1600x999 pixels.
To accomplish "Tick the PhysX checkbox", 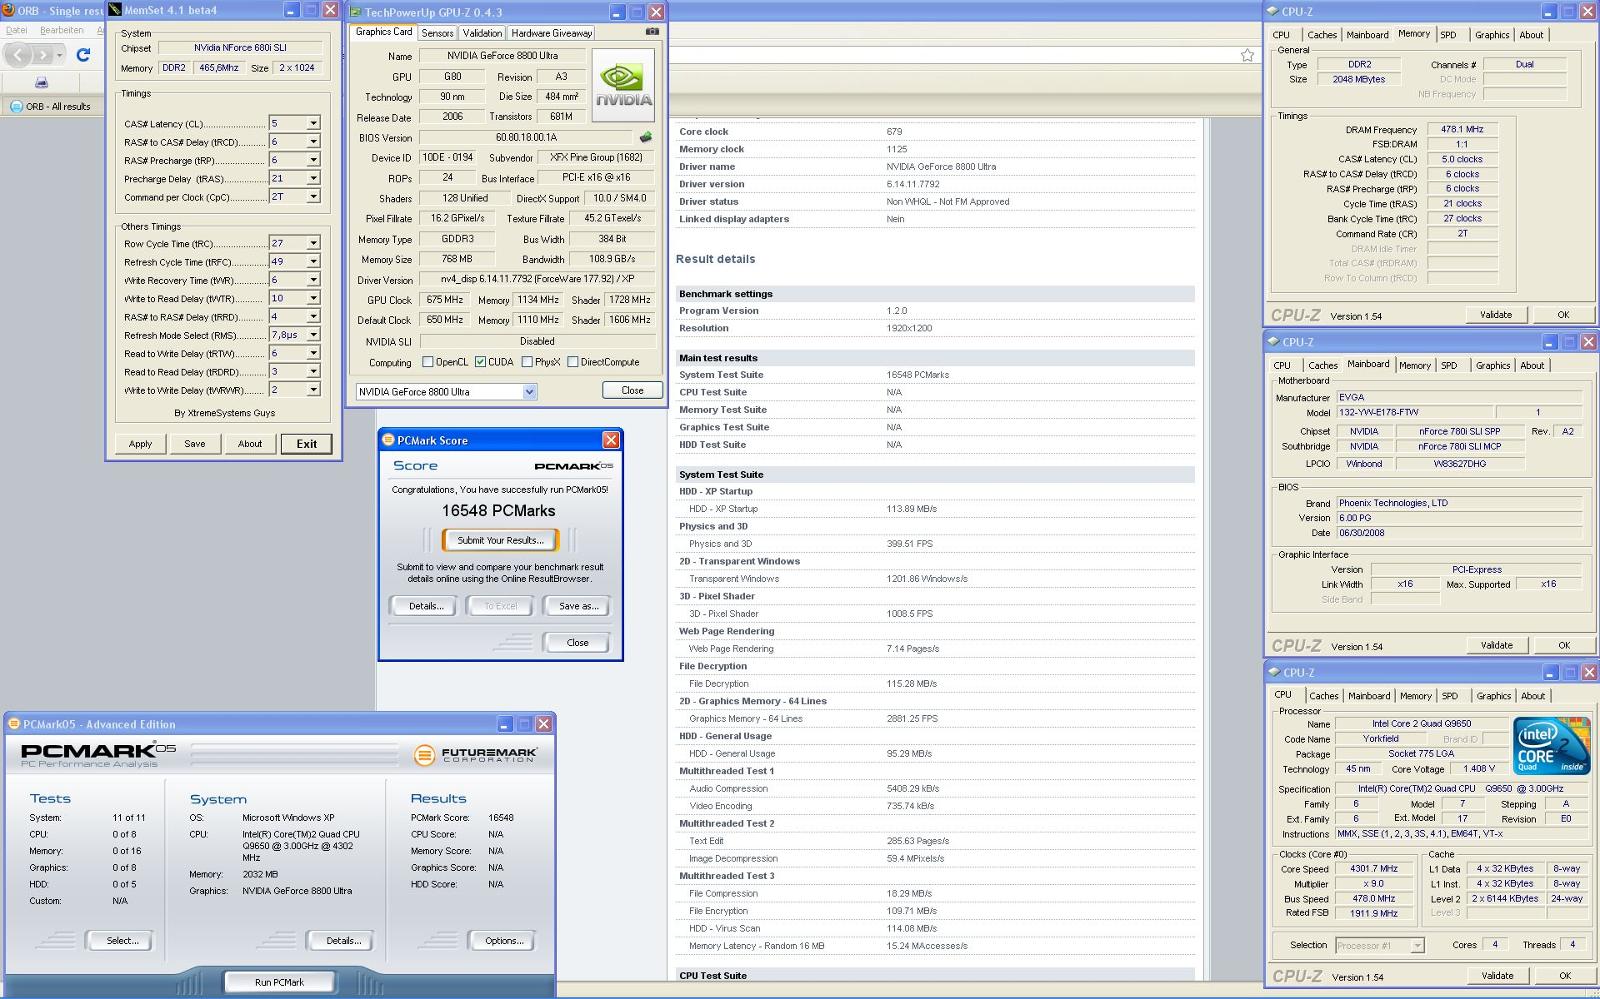I will [x=527, y=362].
